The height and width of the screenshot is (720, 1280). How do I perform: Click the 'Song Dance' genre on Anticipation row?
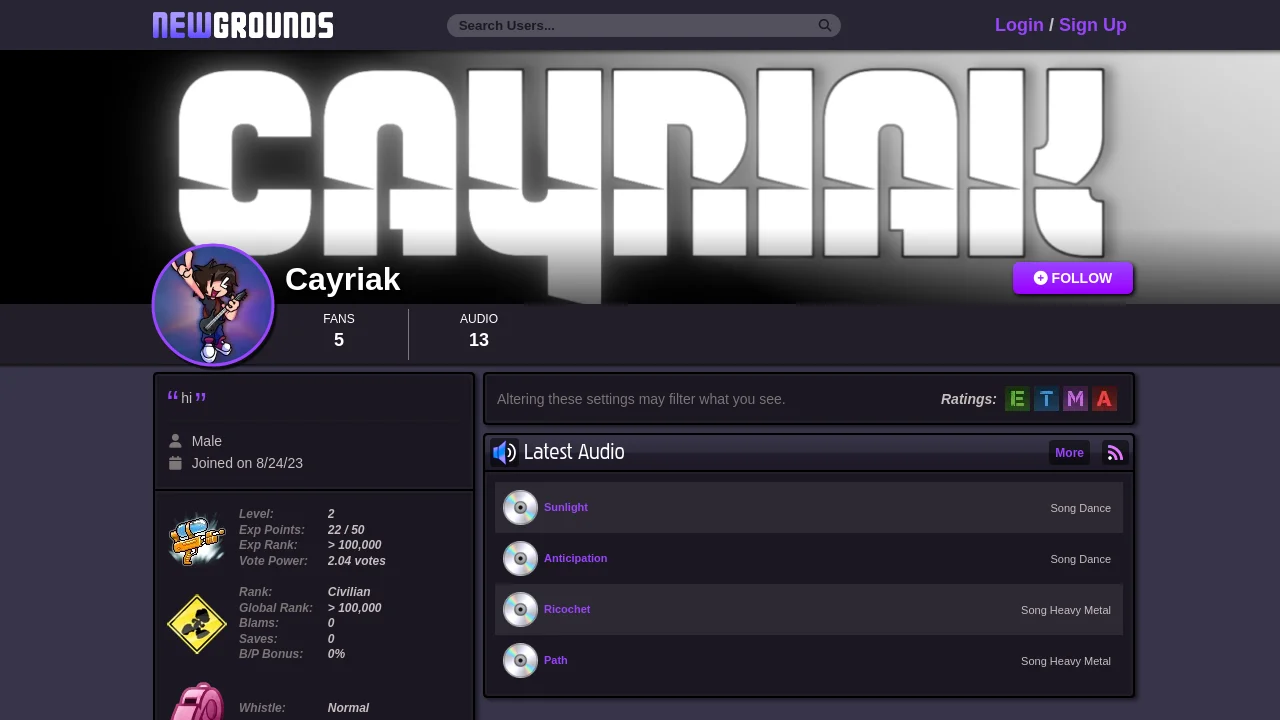tap(1080, 559)
